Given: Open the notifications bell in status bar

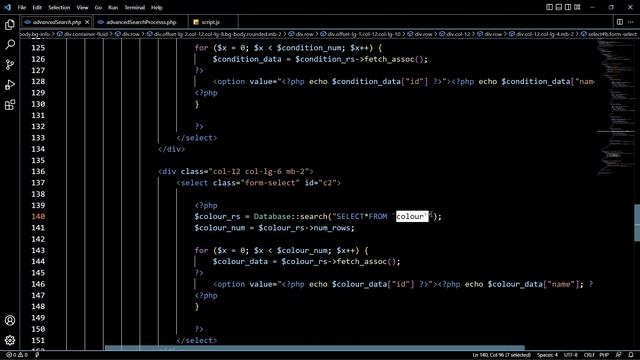Looking at the screenshot, I should pos(631,355).
